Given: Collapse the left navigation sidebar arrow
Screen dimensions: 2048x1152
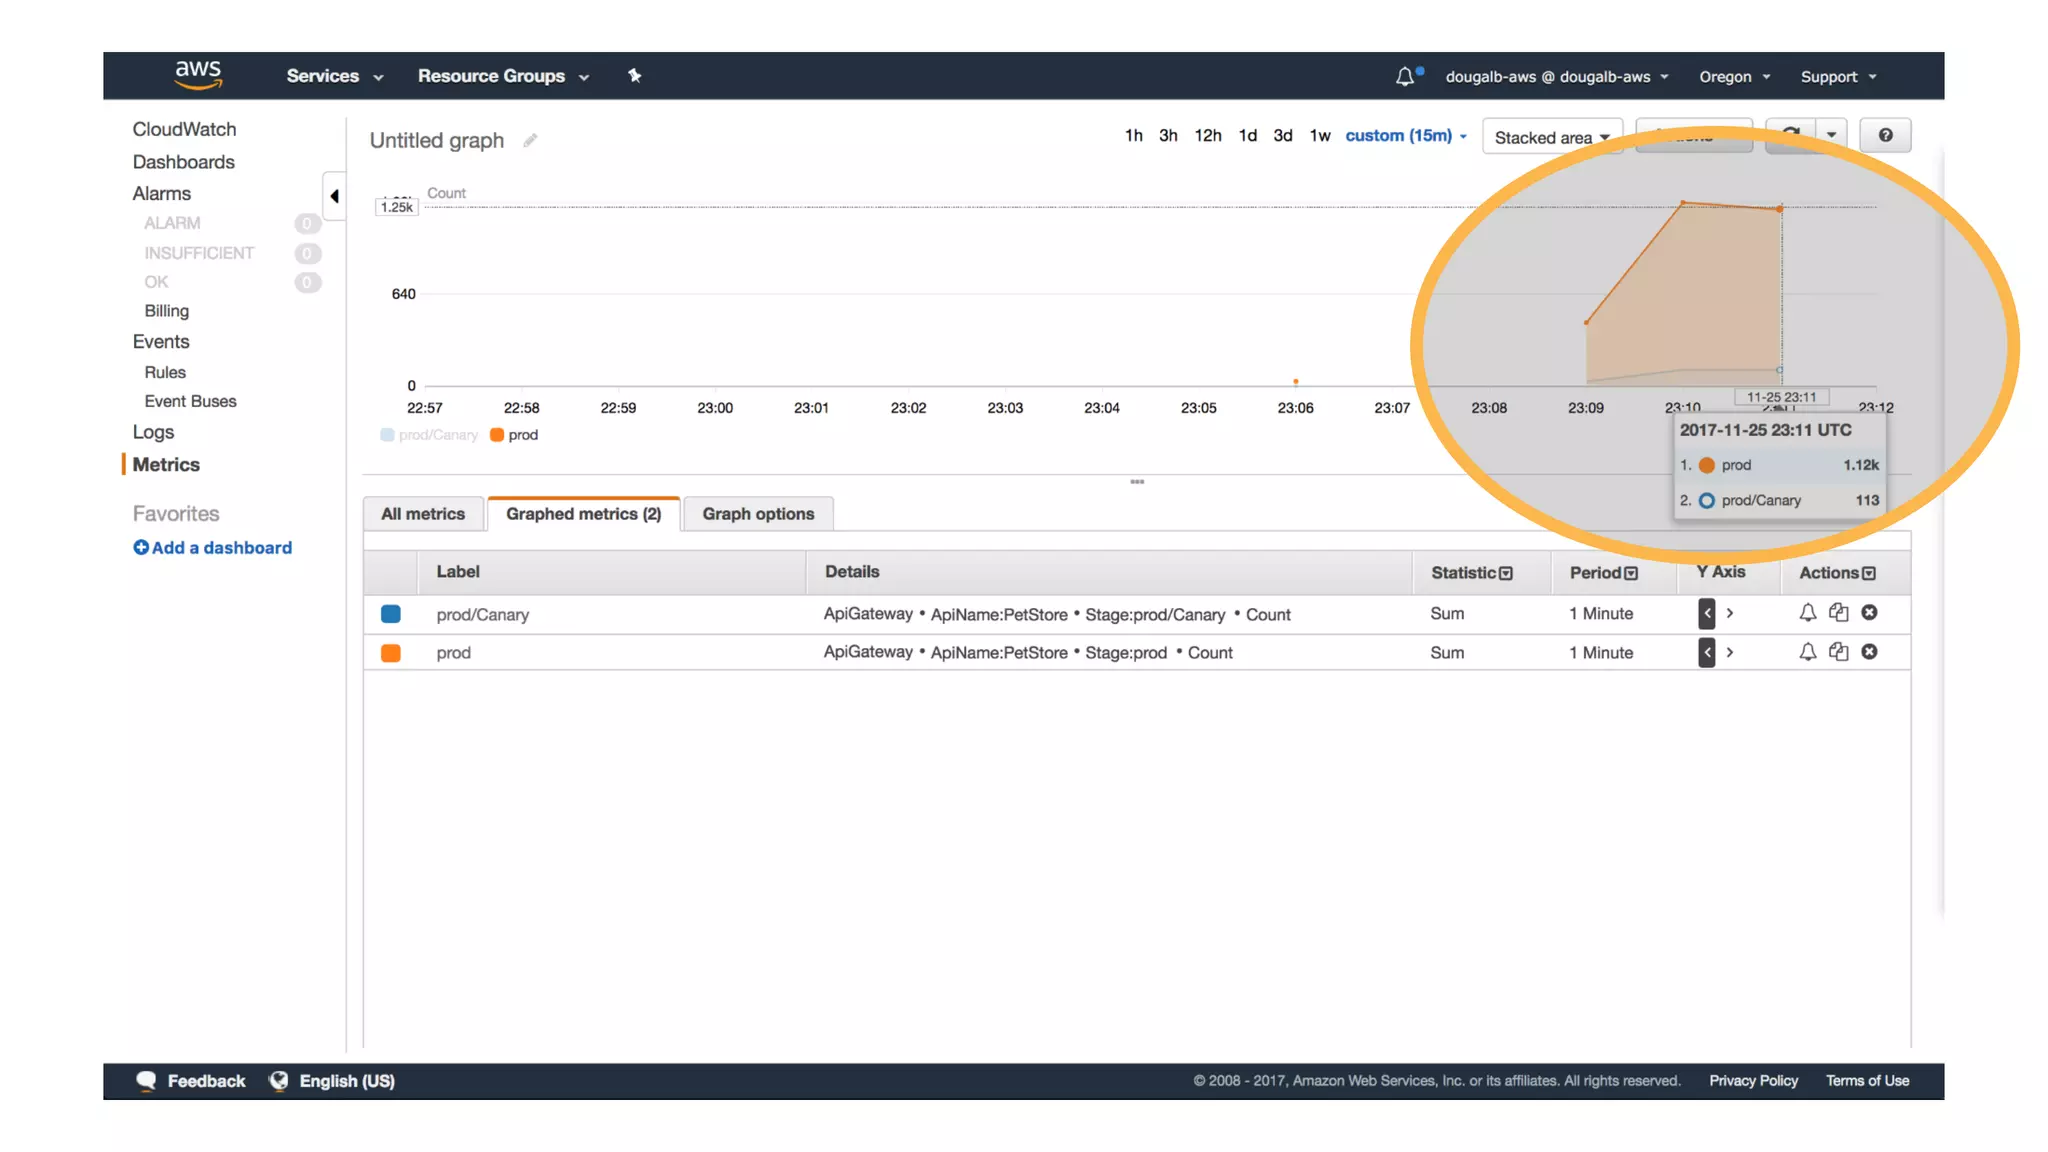Looking at the screenshot, I should [335, 196].
